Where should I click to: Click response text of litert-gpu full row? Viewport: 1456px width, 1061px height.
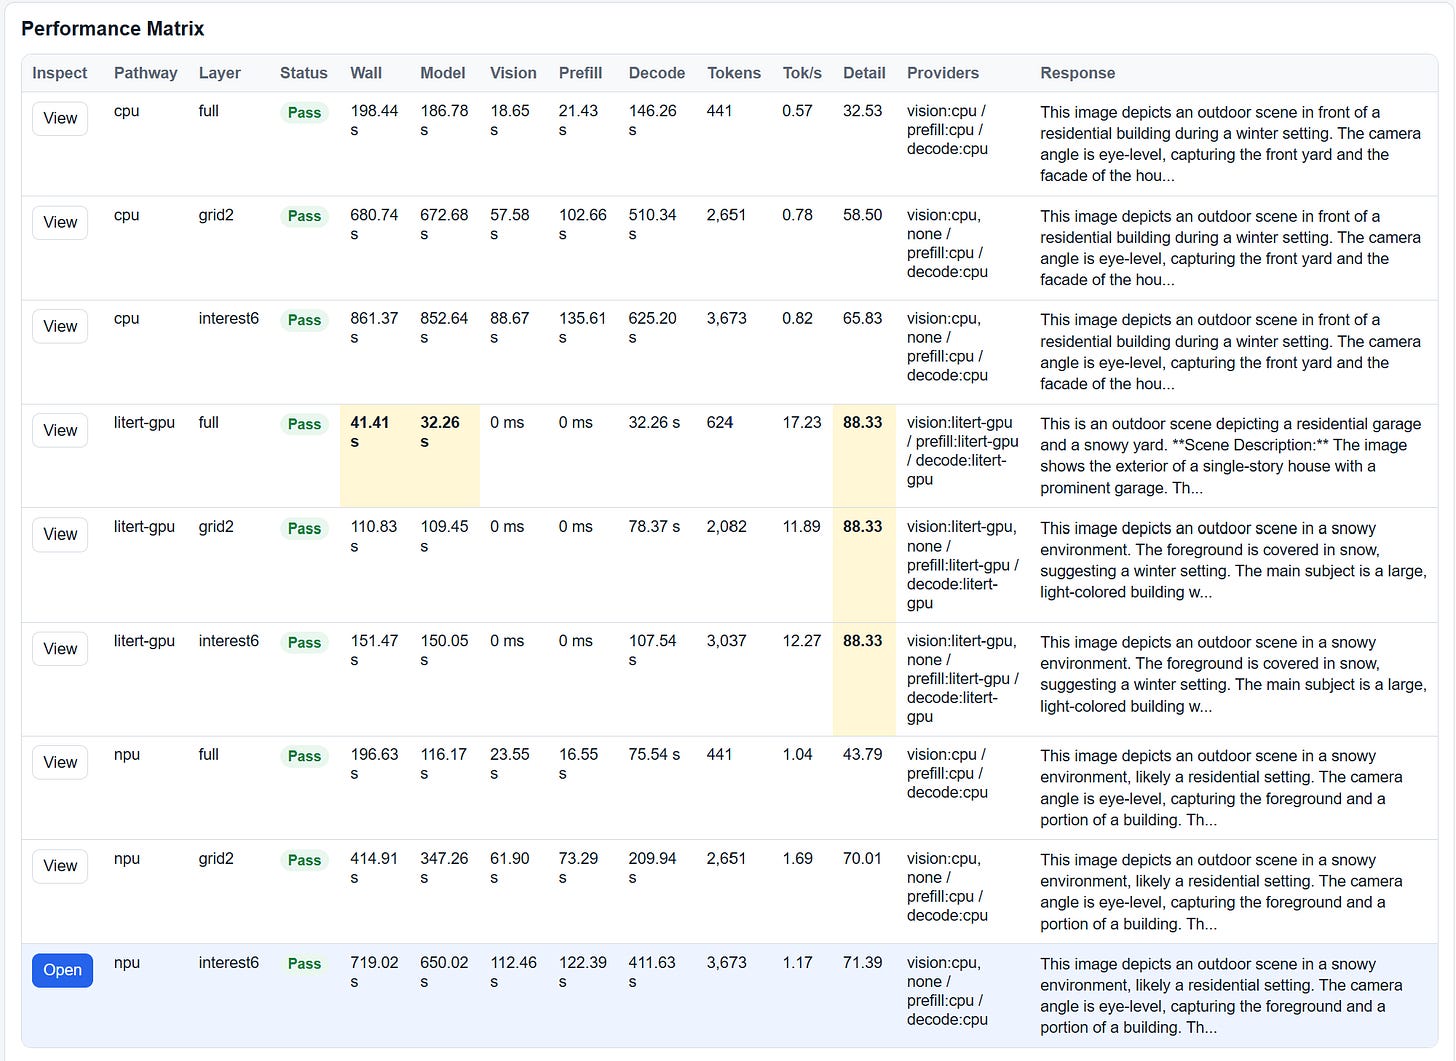coord(1230,456)
